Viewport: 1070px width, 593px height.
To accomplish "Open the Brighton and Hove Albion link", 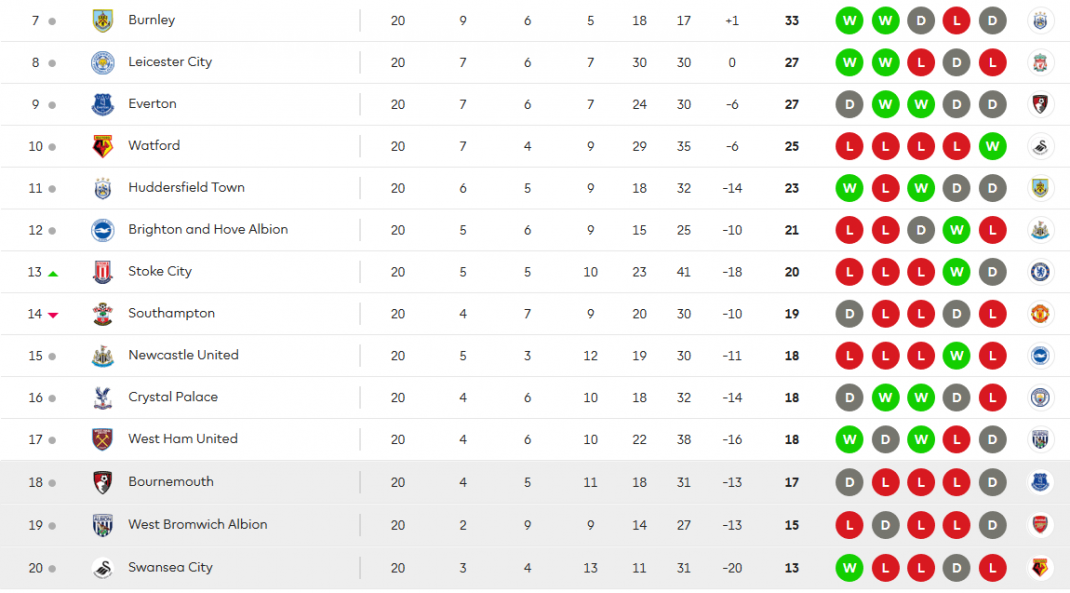I will click(x=208, y=229).
